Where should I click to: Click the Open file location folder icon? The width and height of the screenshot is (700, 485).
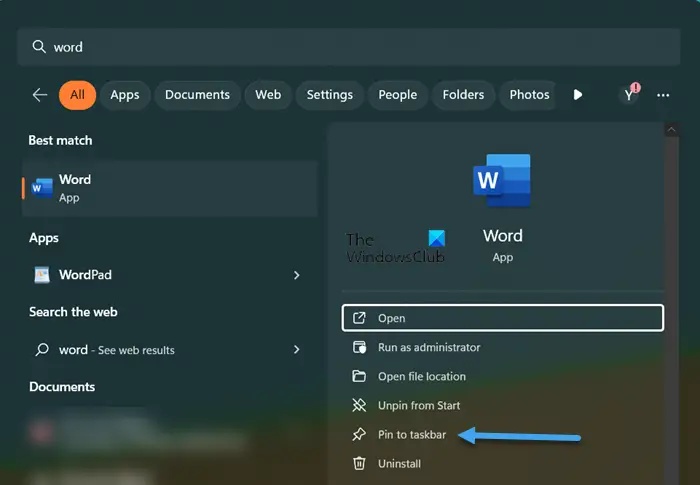point(359,376)
